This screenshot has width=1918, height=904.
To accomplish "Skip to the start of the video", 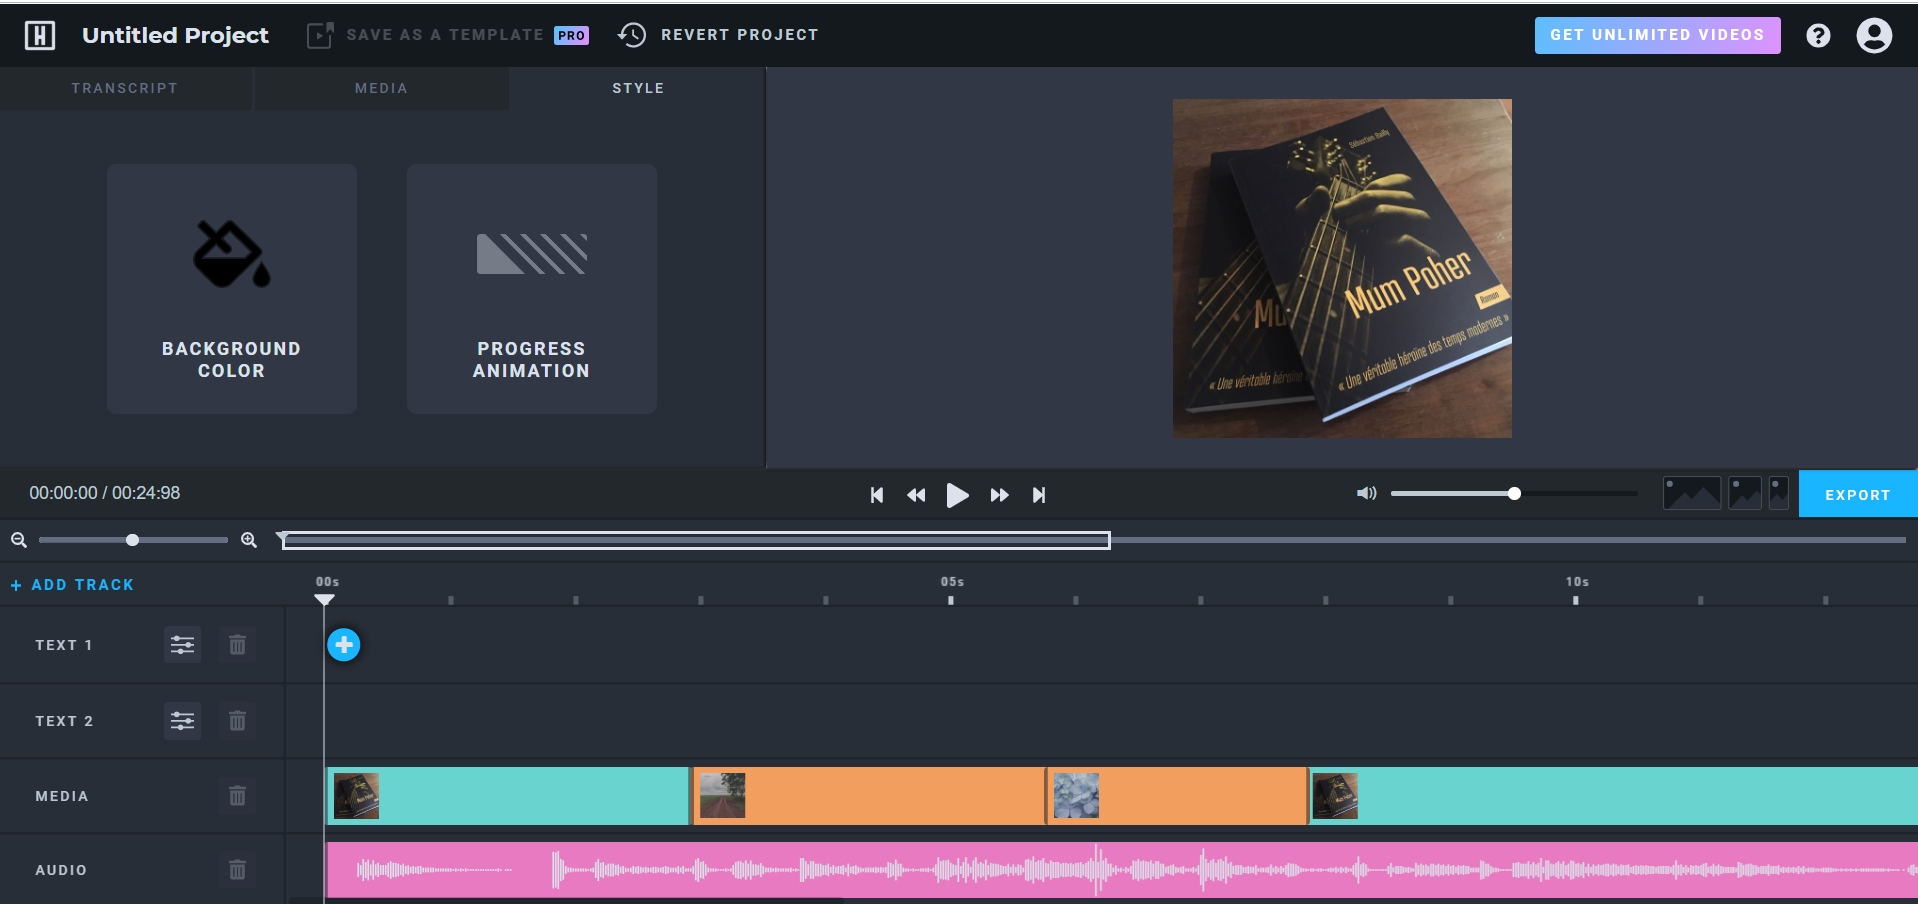I will point(877,495).
